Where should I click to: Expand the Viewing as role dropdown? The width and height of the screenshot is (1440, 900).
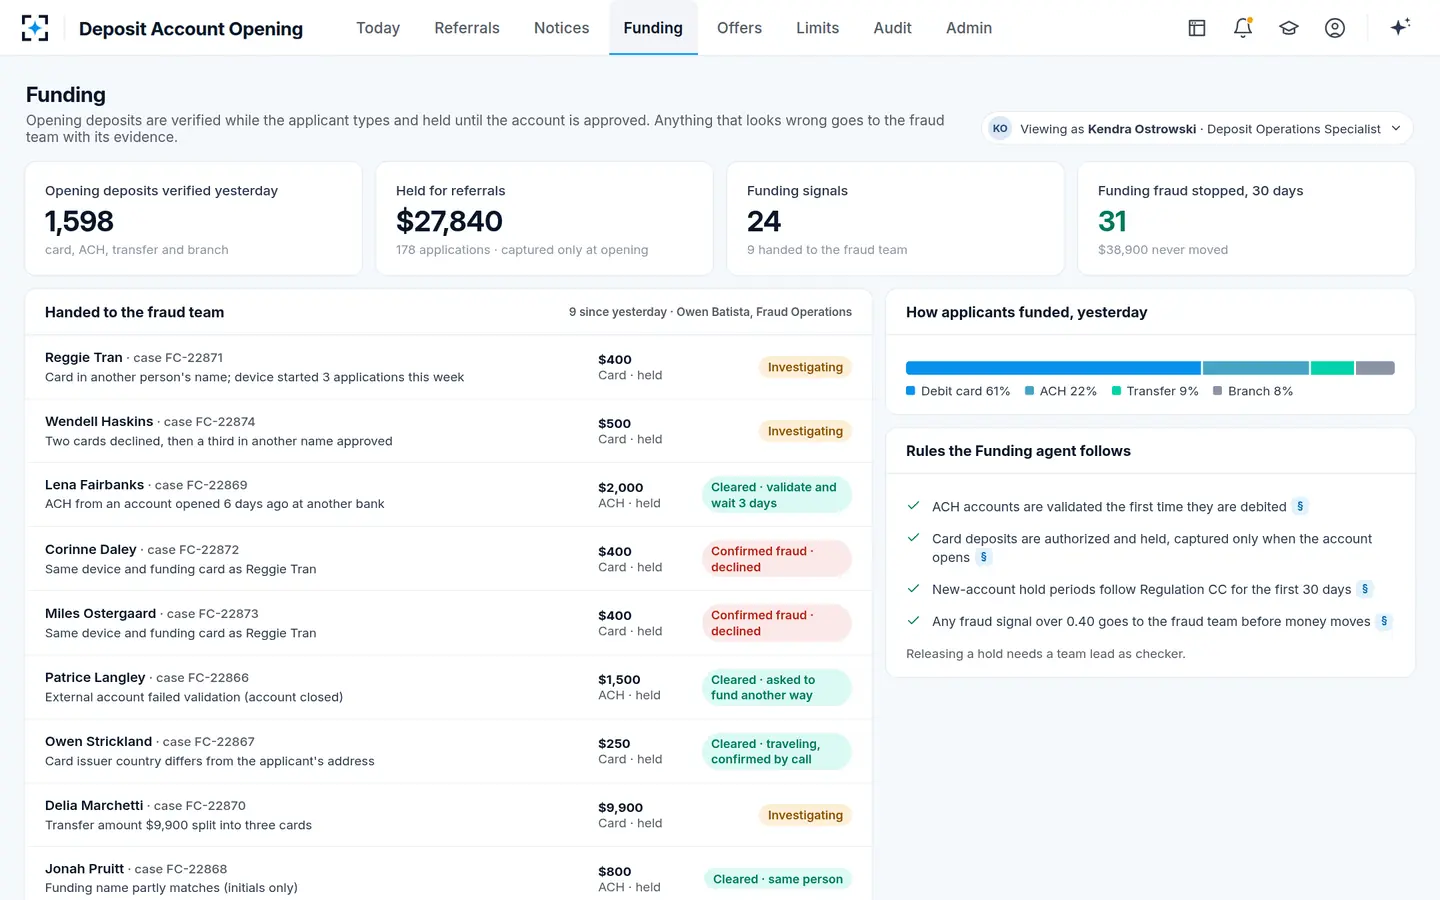[1197, 128]
